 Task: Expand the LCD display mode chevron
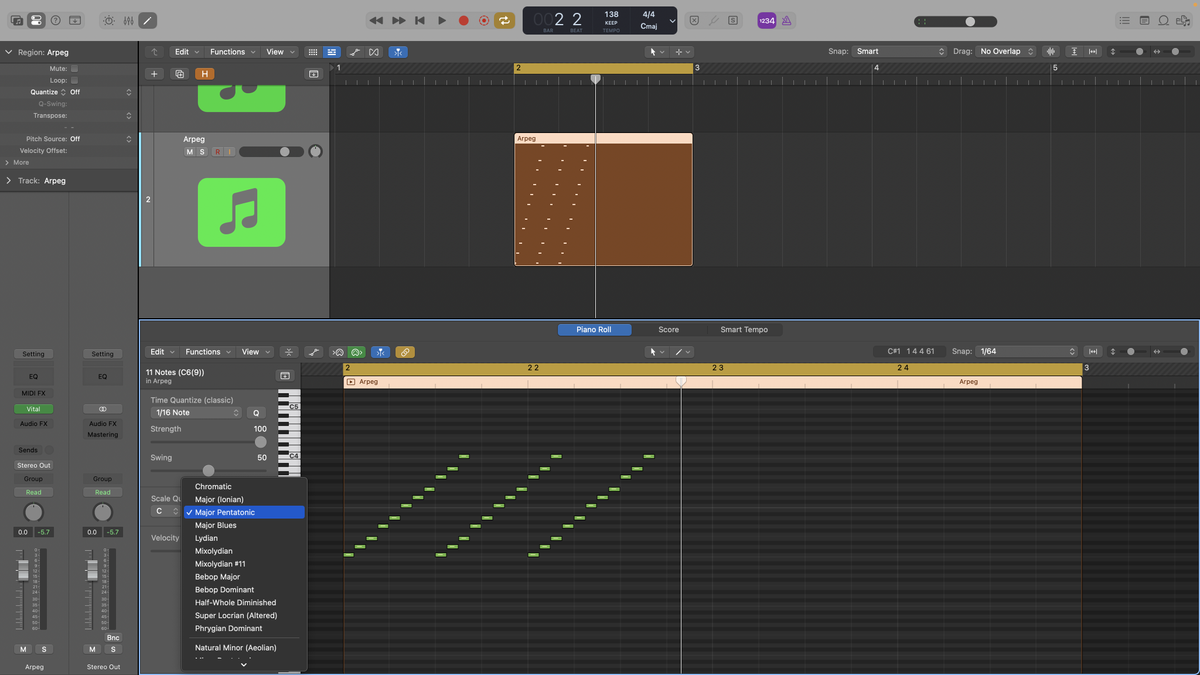[672, 20]
